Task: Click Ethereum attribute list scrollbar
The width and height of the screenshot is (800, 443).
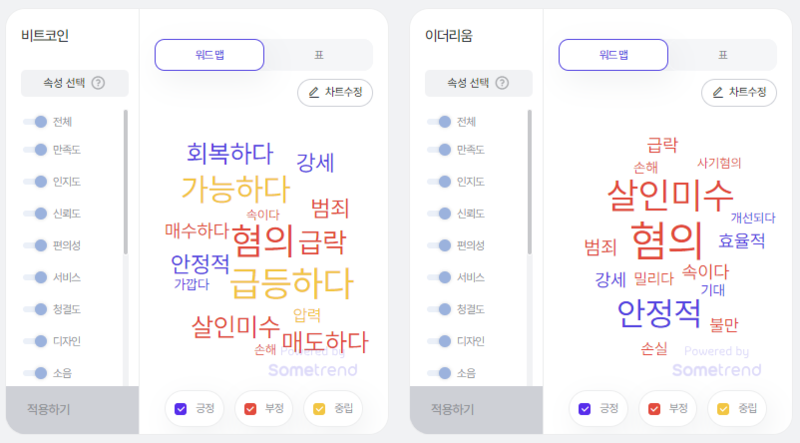Action: tap(530, 182)
